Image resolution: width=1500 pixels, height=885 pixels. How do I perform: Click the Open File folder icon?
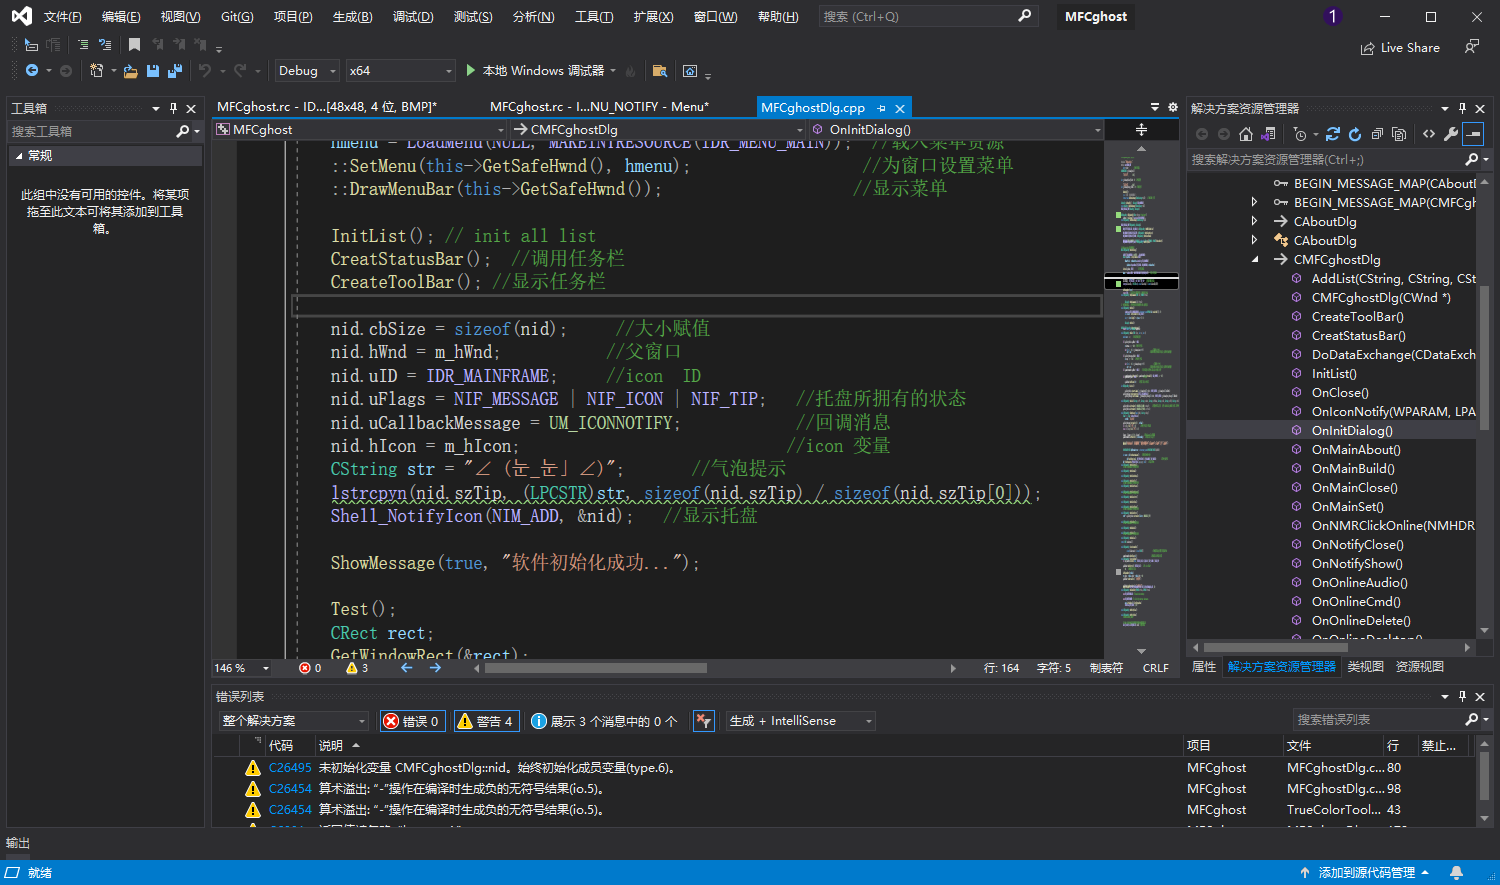pyautogui.click(x=130, y=71)
